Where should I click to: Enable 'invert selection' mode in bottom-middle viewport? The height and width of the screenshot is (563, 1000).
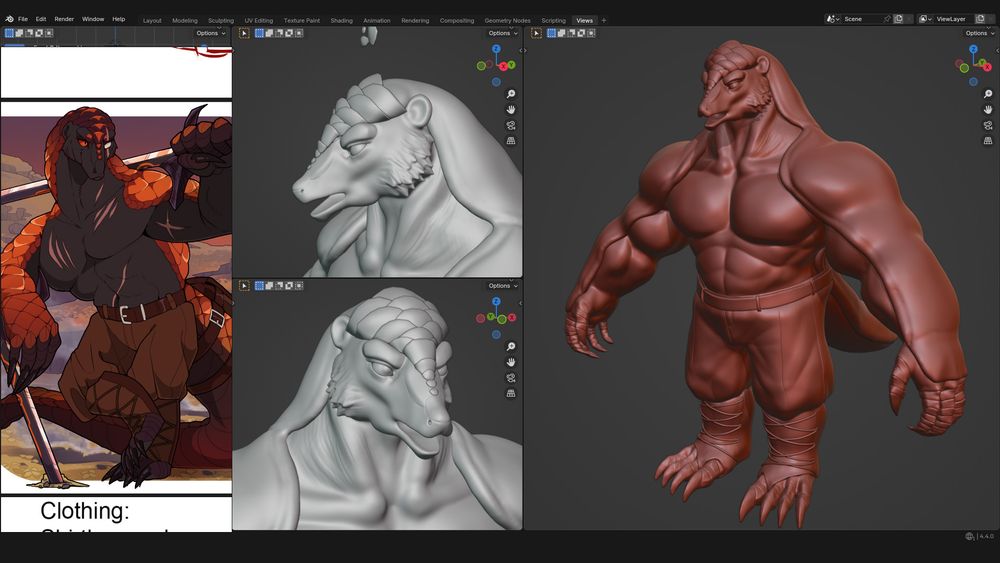tap(289, 286)
